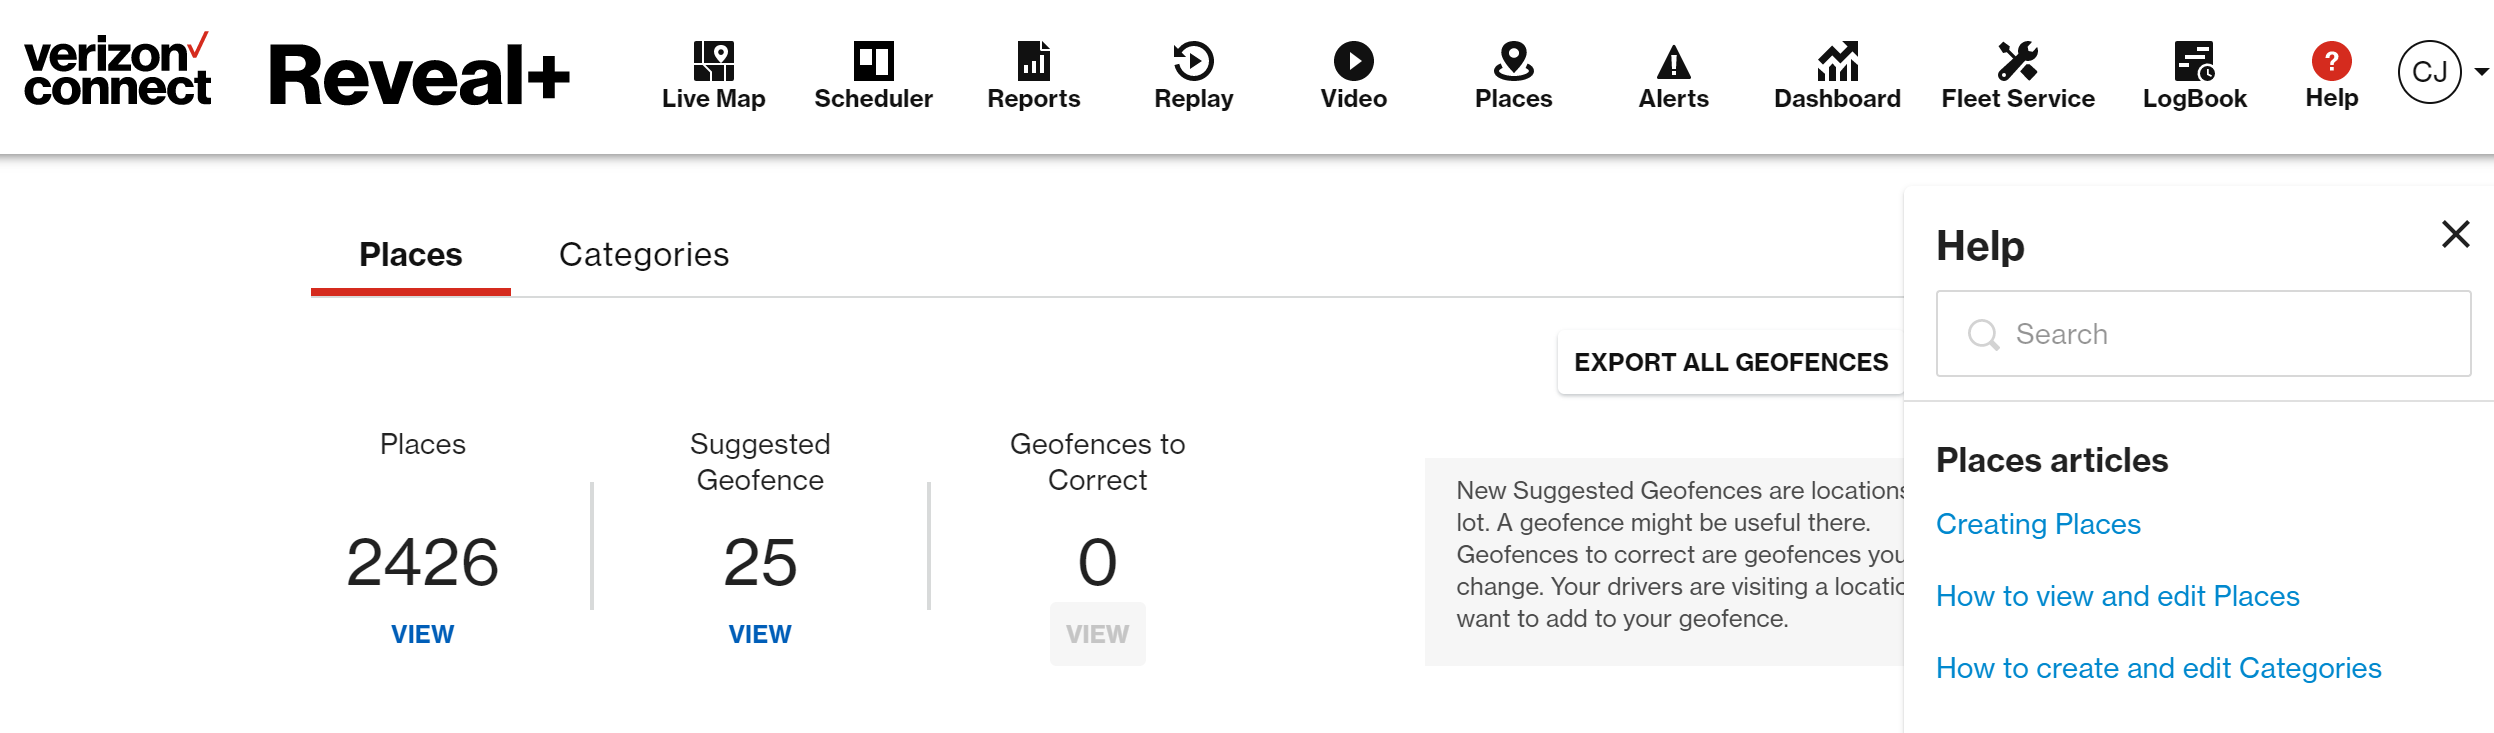
Task: Select the Places tab
Action: [410, 255]
